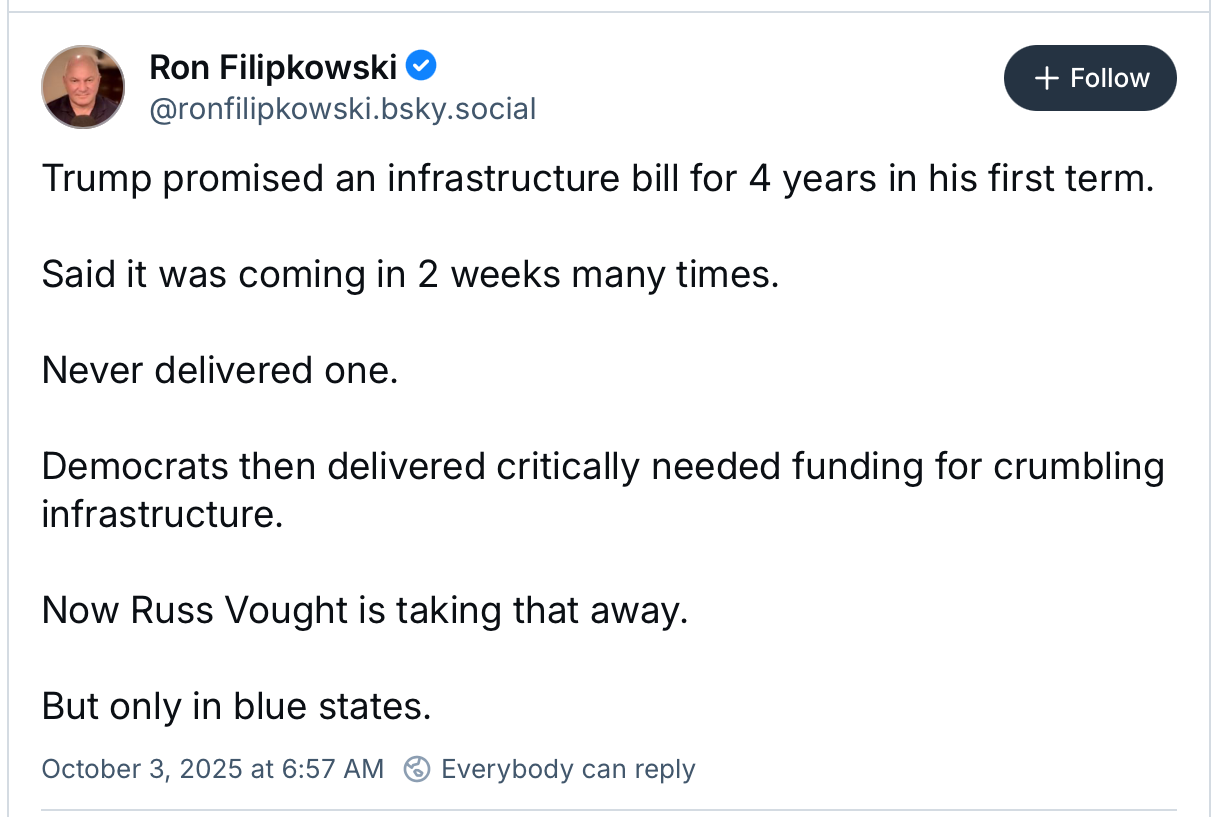This screenshot has height=817, width=1218.
Task: Click the name "Russ Vought" in the post
Action: (x=240, y=610)
